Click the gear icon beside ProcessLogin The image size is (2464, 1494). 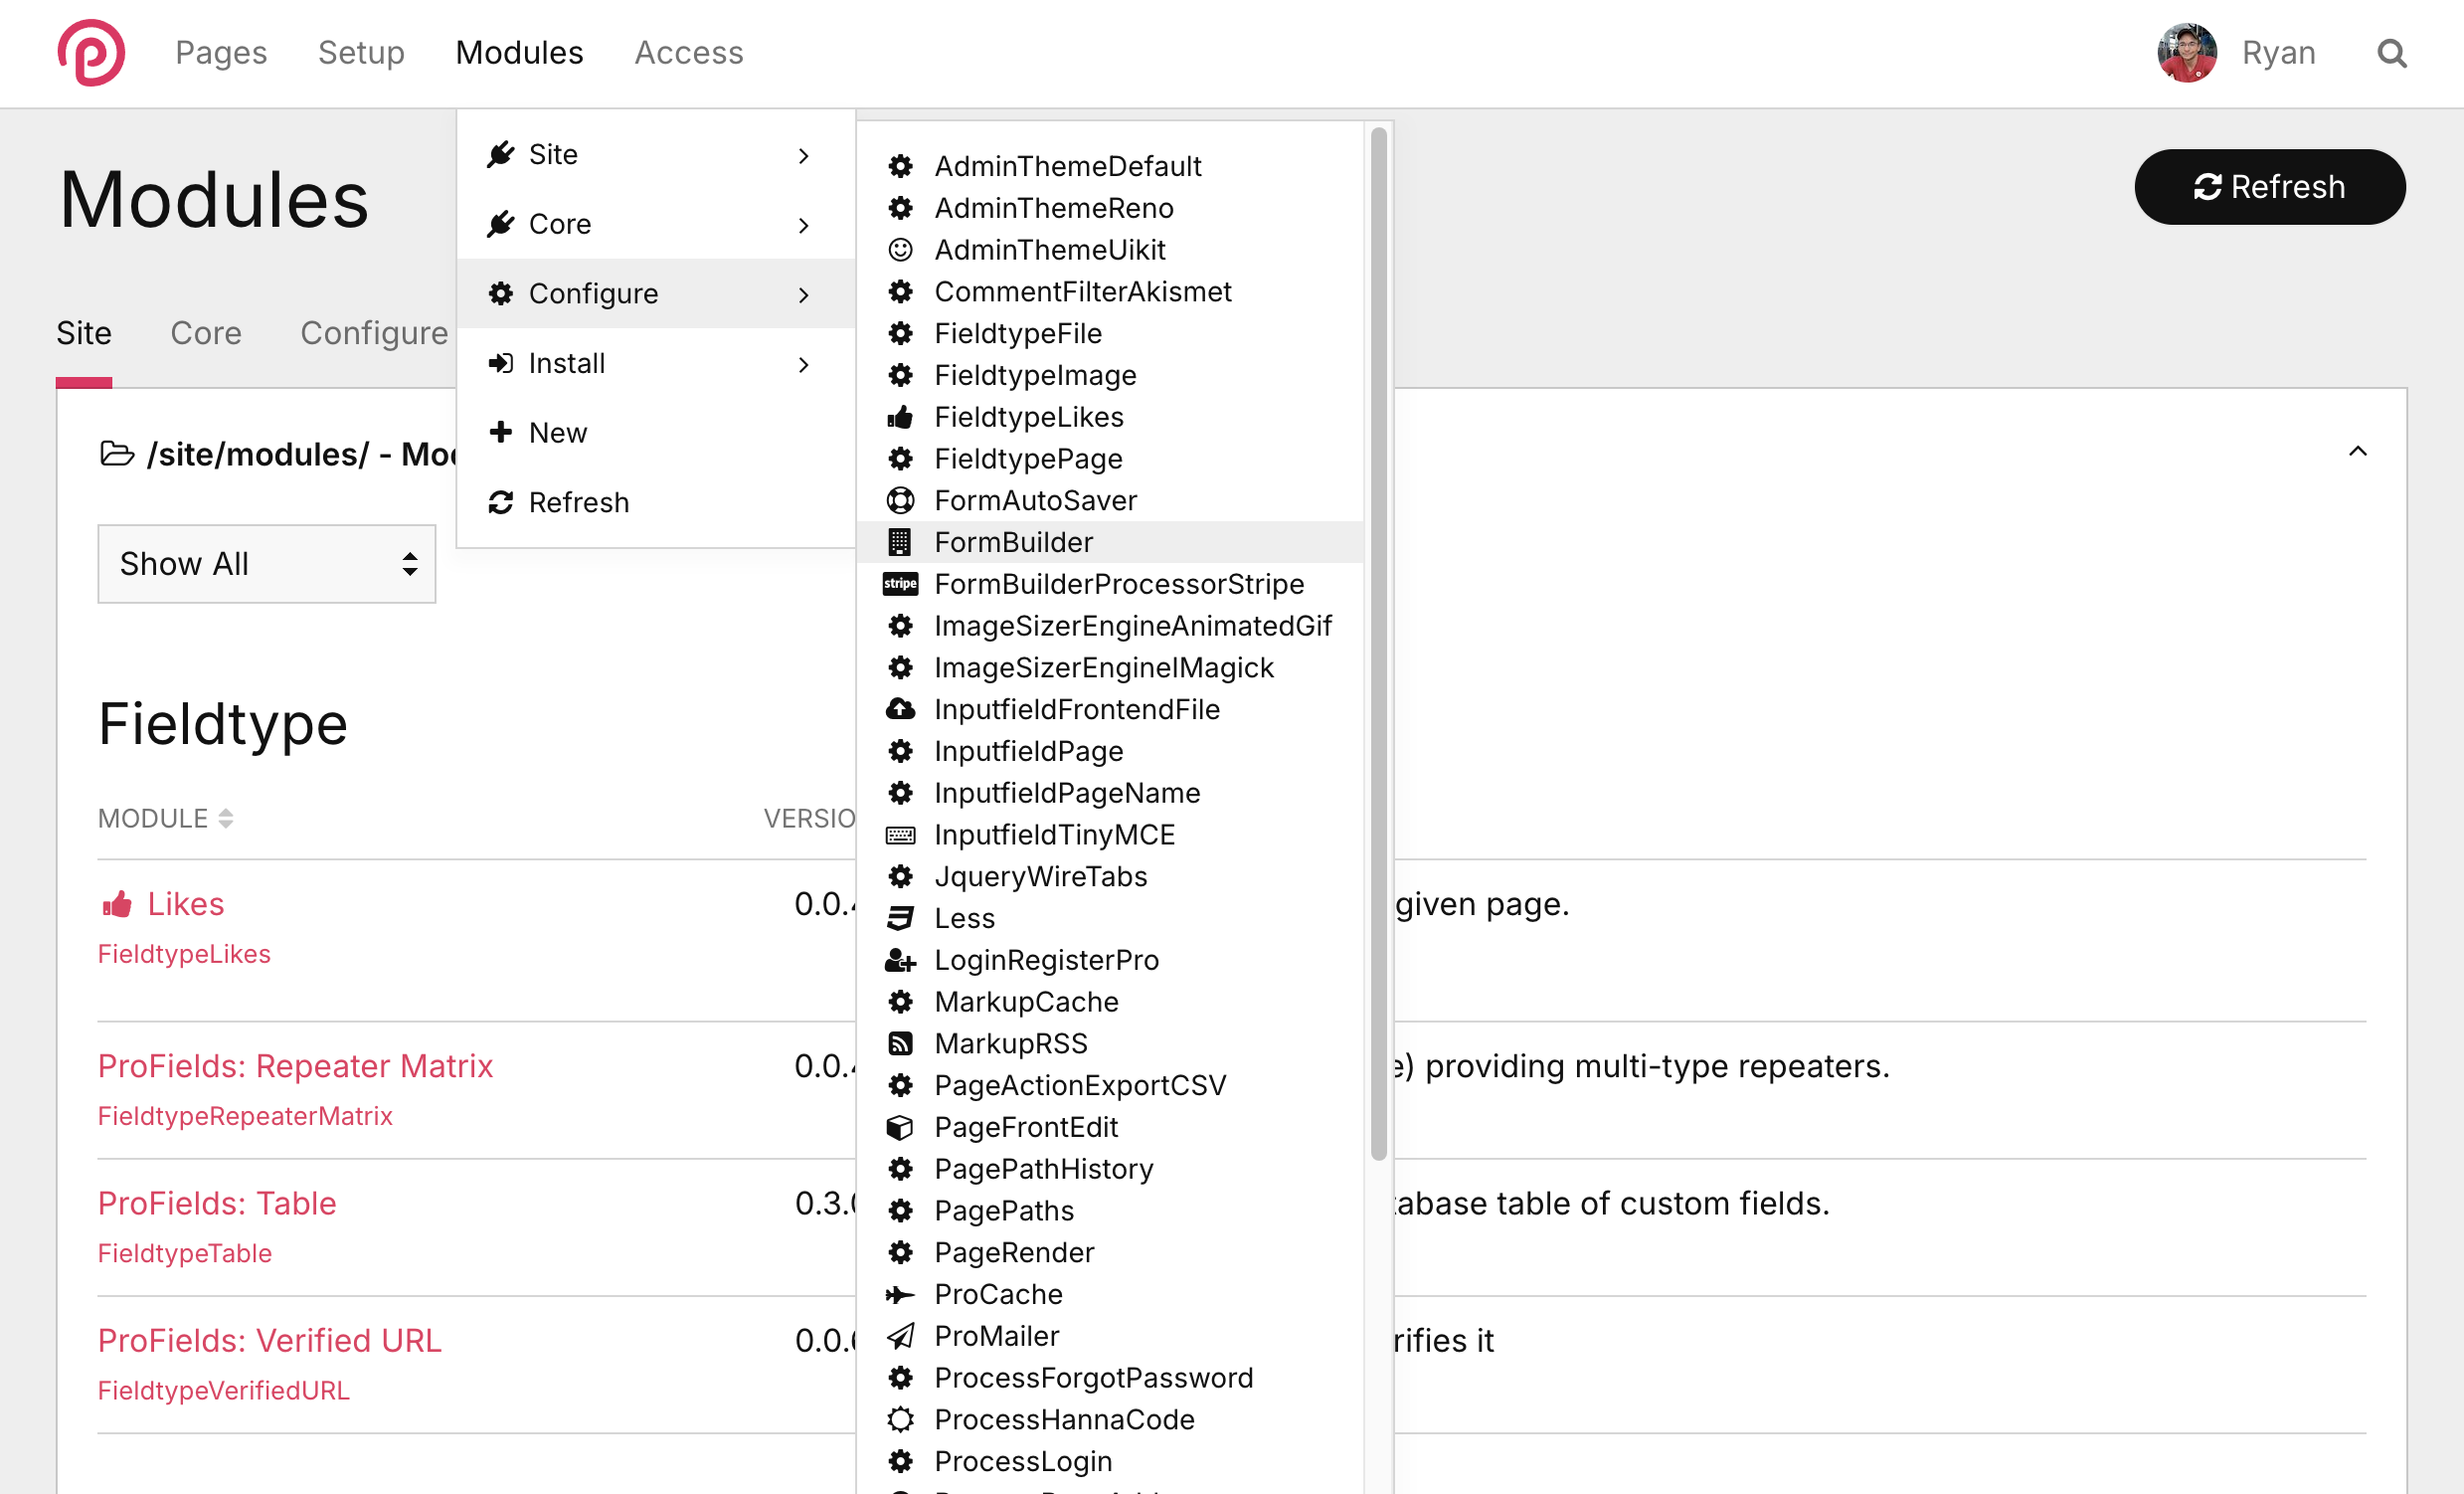[x=900, y=1461]
